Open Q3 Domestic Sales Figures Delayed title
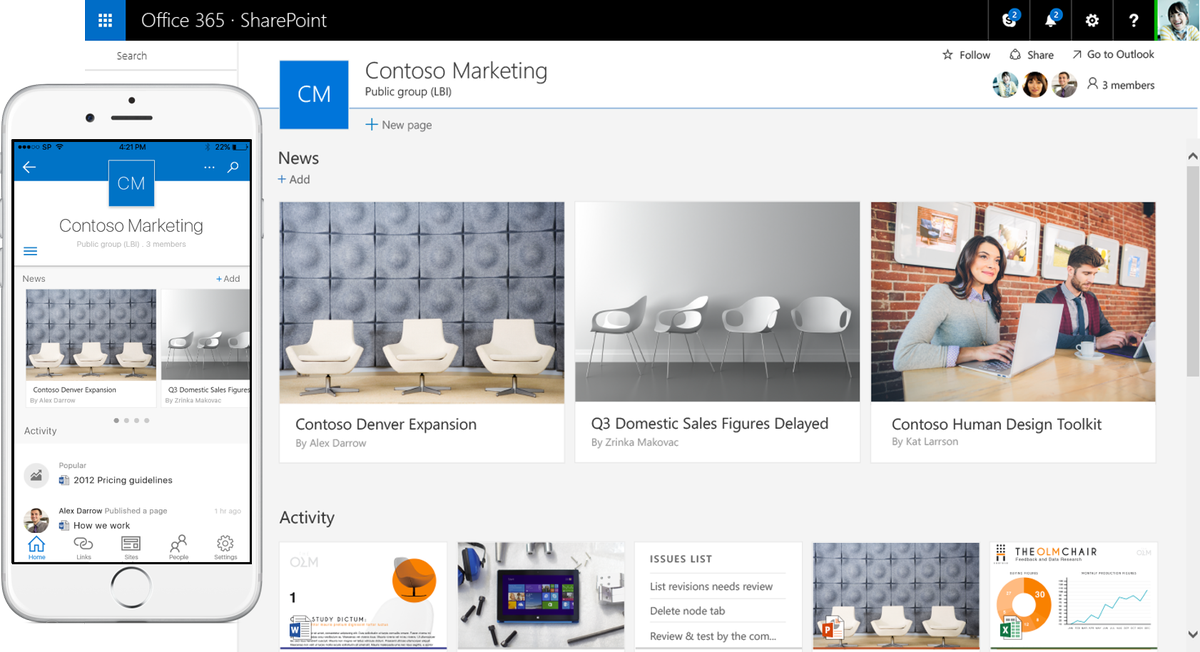Viewport: 1200px width, 652px height. point(709,423)
